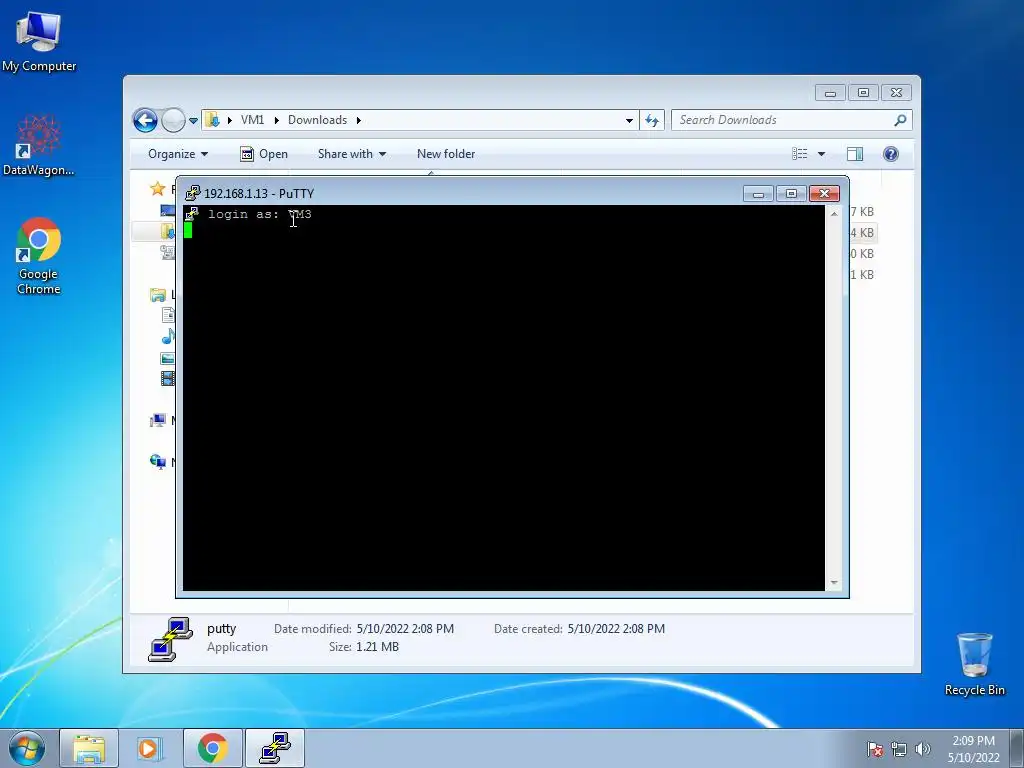Select the Documents library icon
Image resolution: width=1024 pixels, height=768 pixels.
(168, 315)
